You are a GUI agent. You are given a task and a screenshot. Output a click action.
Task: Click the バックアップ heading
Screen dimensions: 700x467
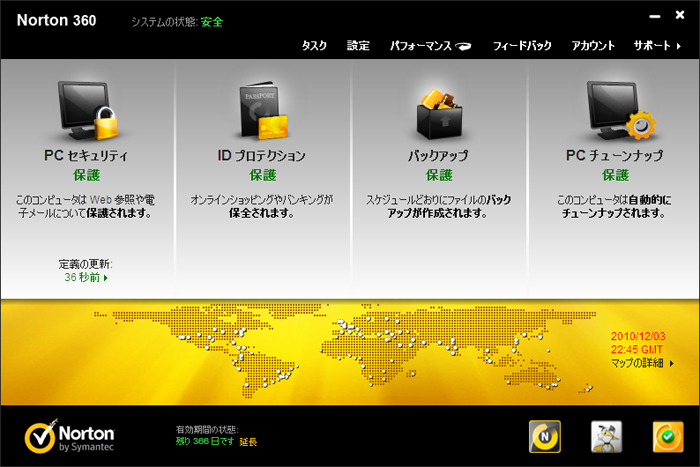[x=438, y=155]
